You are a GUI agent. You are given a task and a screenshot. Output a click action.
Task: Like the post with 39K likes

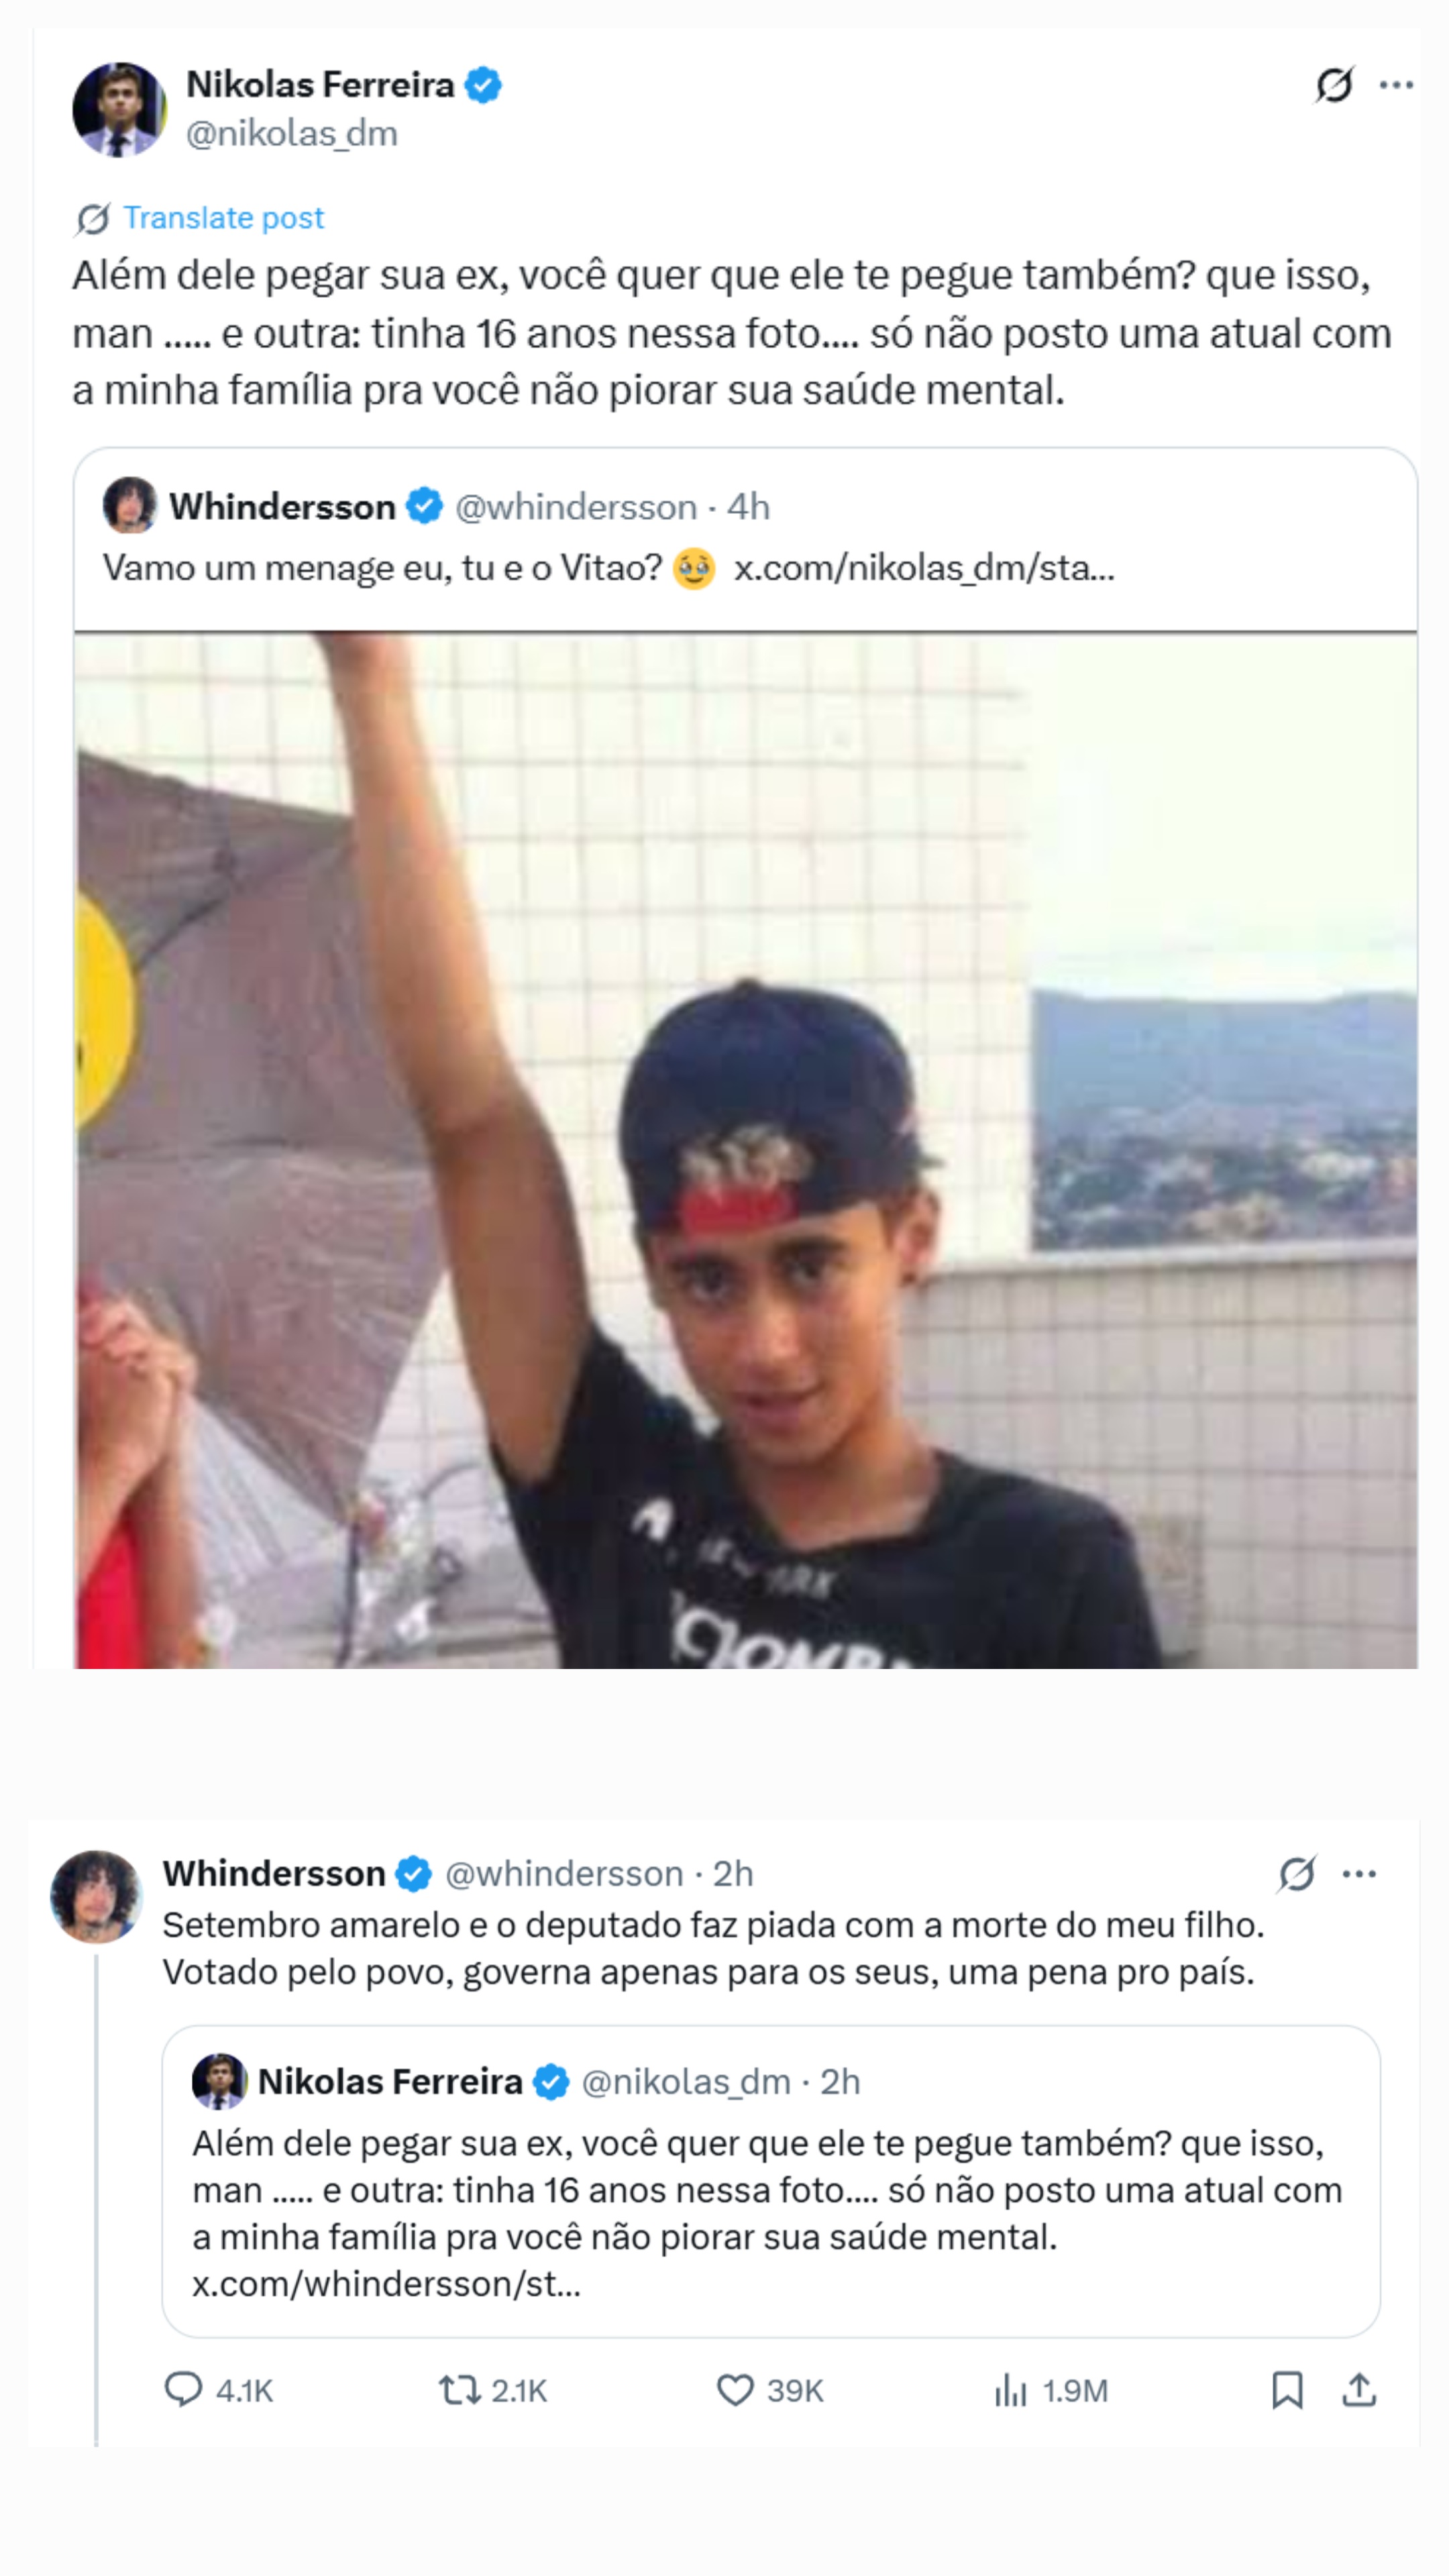pyautogui.click(x=735, y=2390)
